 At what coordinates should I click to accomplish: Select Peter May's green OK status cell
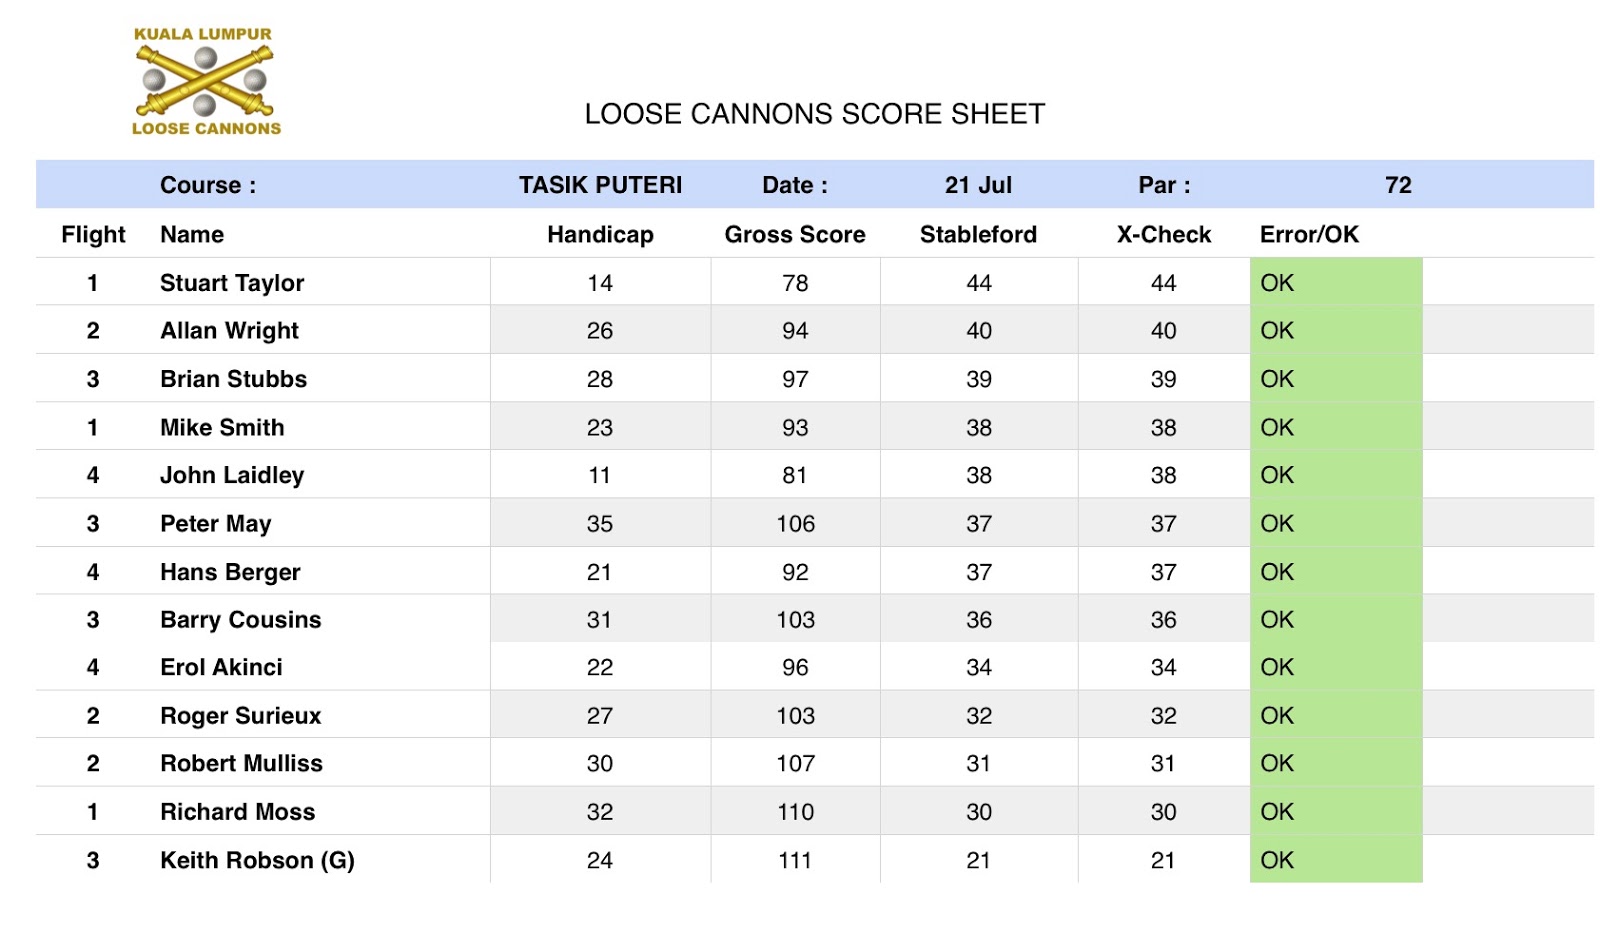pyautogui.click(x=1335, y=523)
